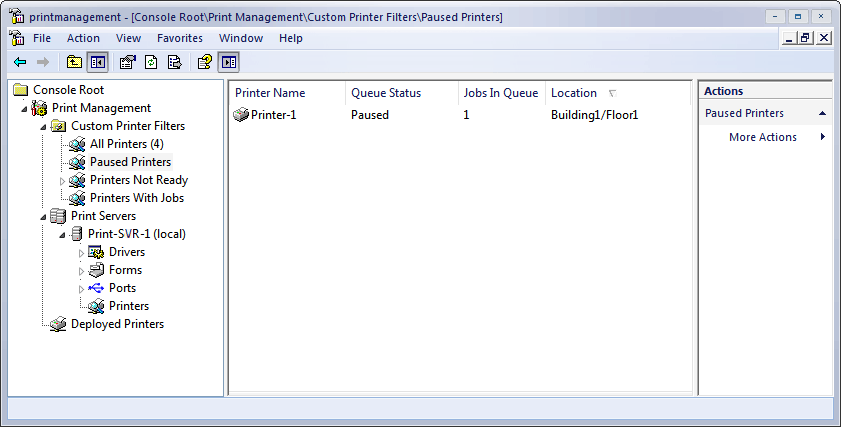
Task: Select Print-SVR-1 (local) server
Action: click(x=137, y=234)
